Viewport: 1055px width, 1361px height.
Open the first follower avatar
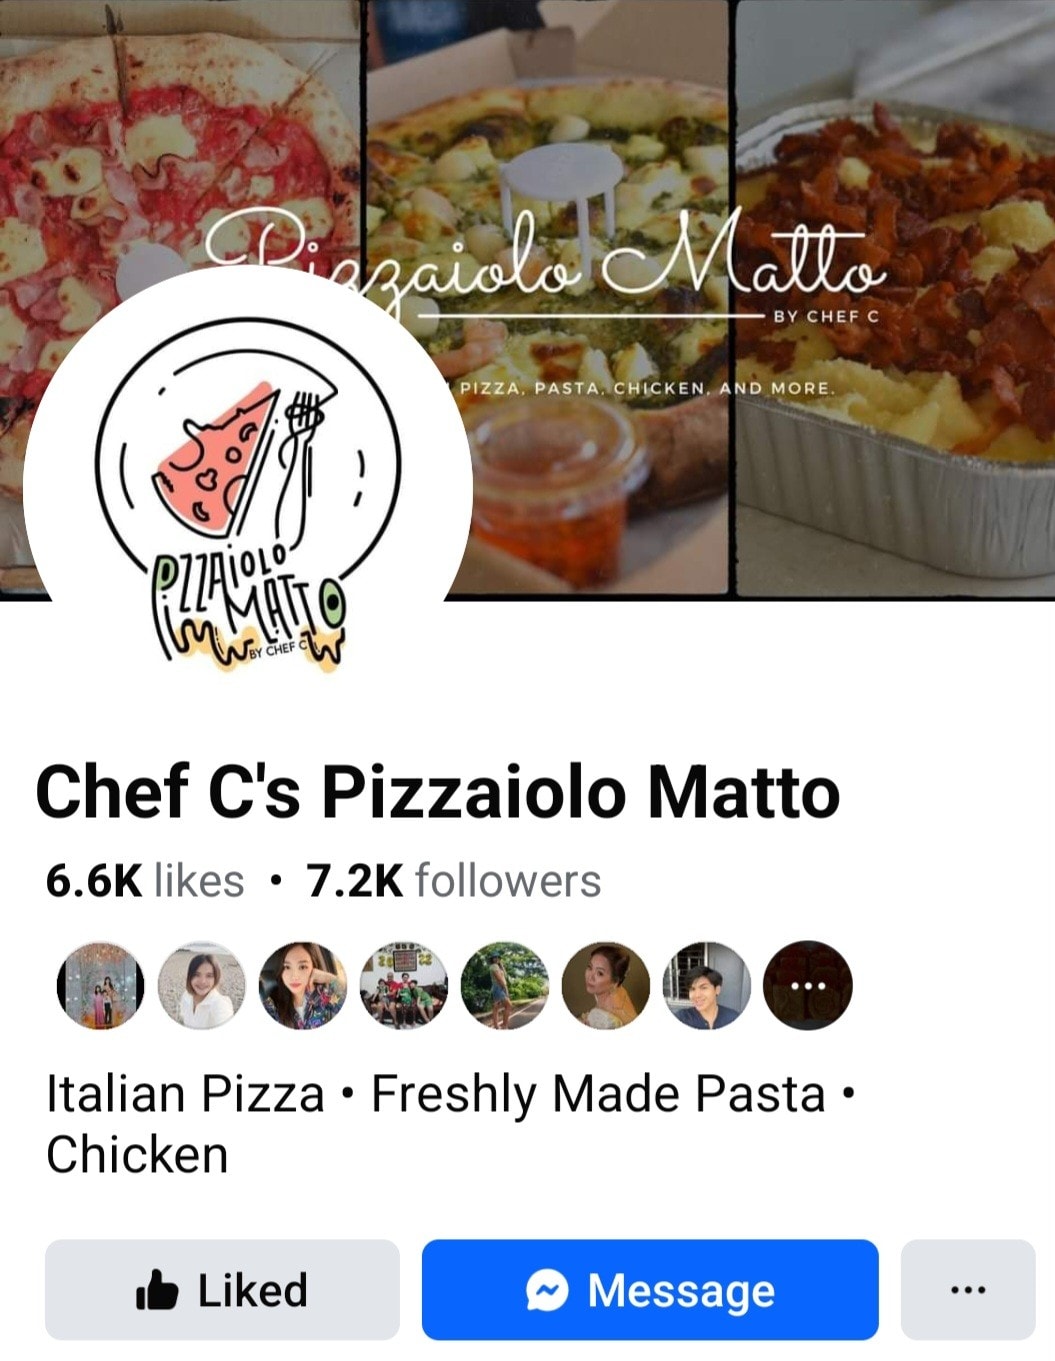tap(100, 986)
